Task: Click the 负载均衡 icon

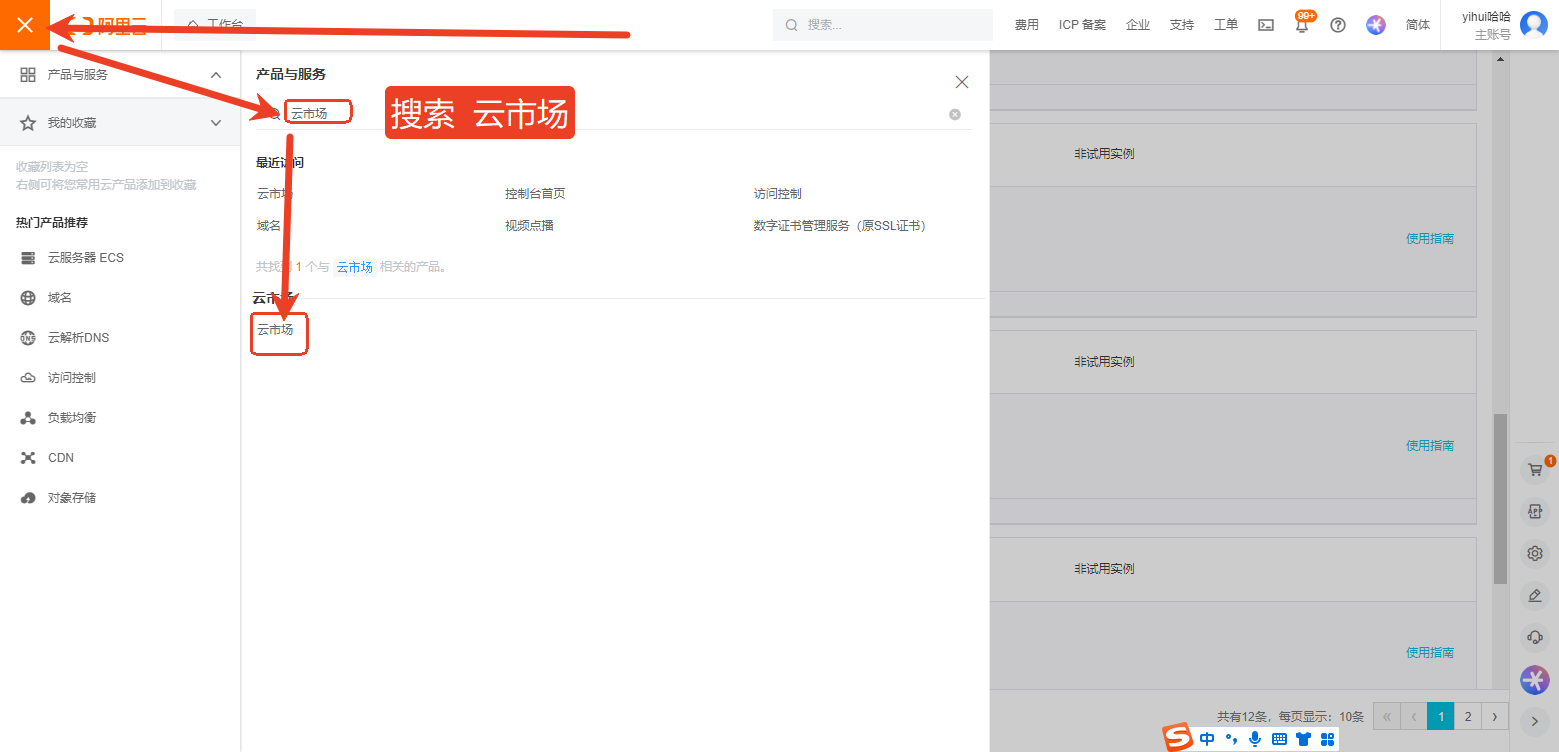Action: (28, 418)
